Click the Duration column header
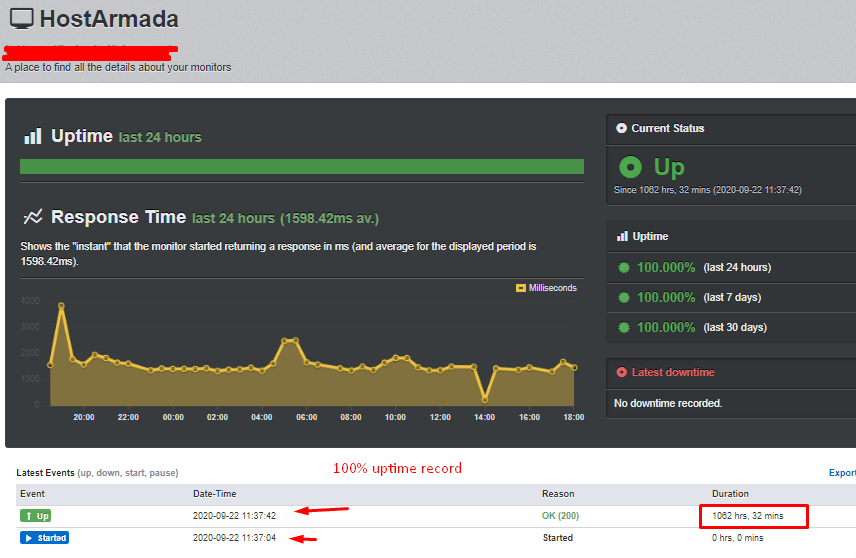This screenshot has height=558, width=856. (x=730, y=494)
